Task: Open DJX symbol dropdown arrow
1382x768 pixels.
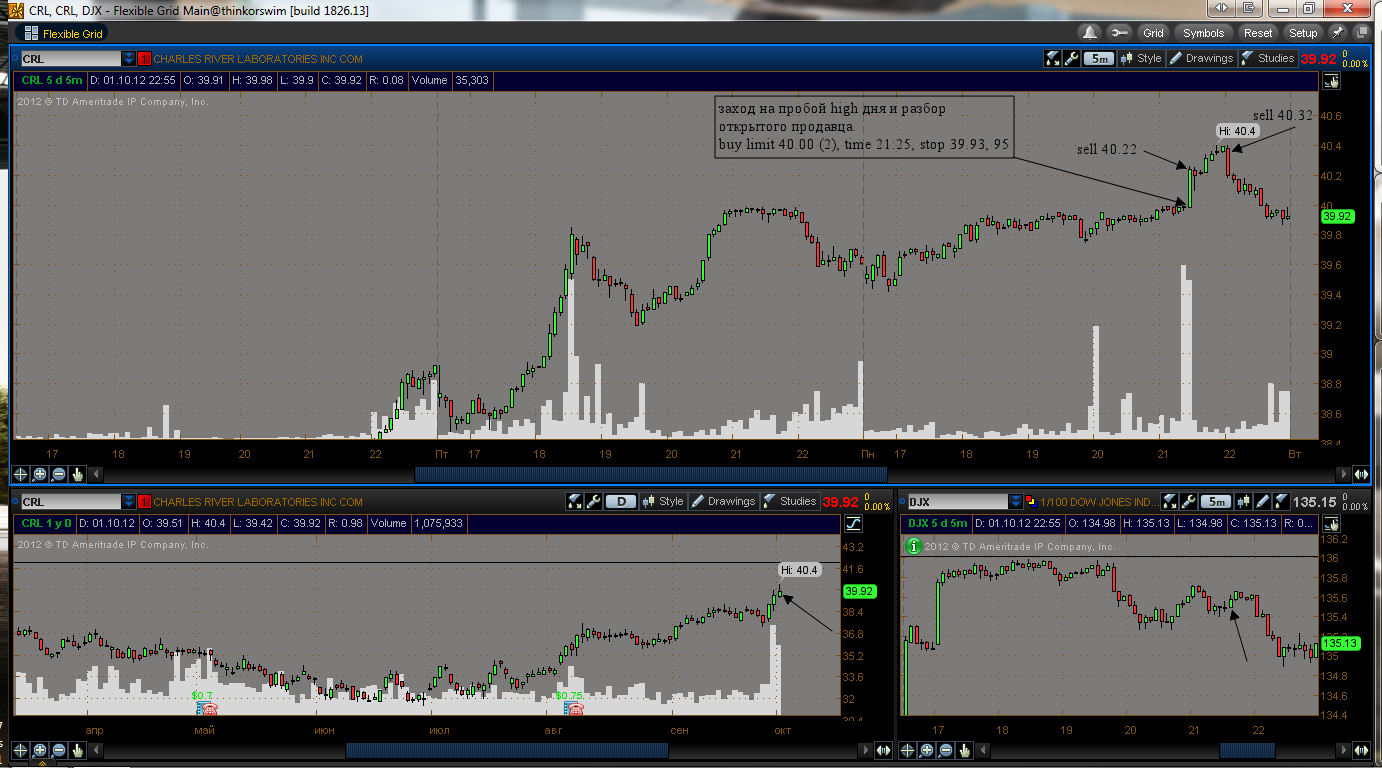Action: (1016, 502)
